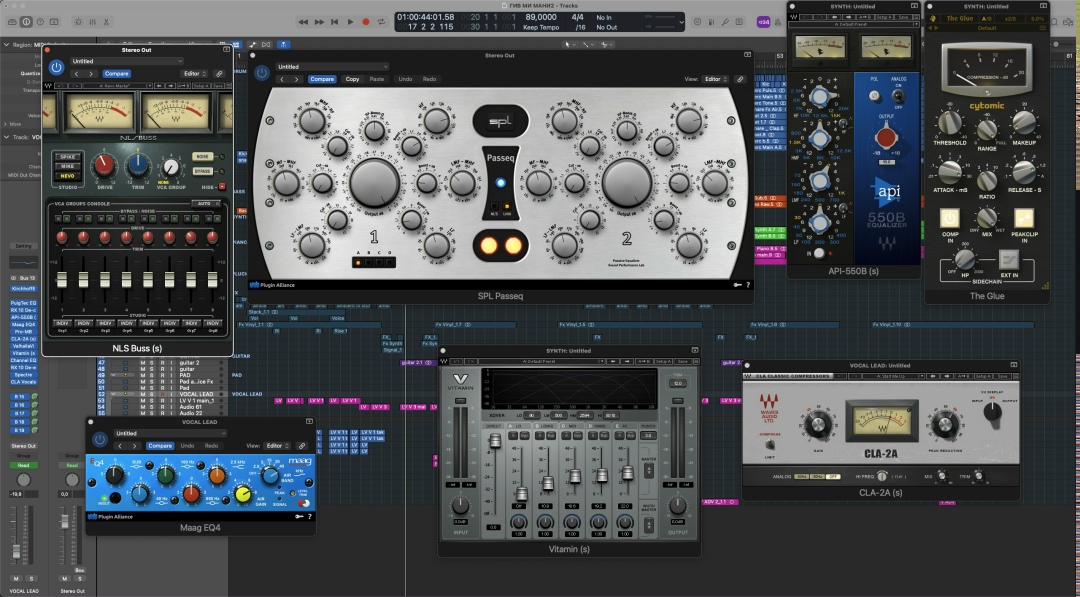Viewport: 1080px width, 597px height.
Task: Open the Untitled preset dropdown in SPL Passeq
Action: coord(332,67)
